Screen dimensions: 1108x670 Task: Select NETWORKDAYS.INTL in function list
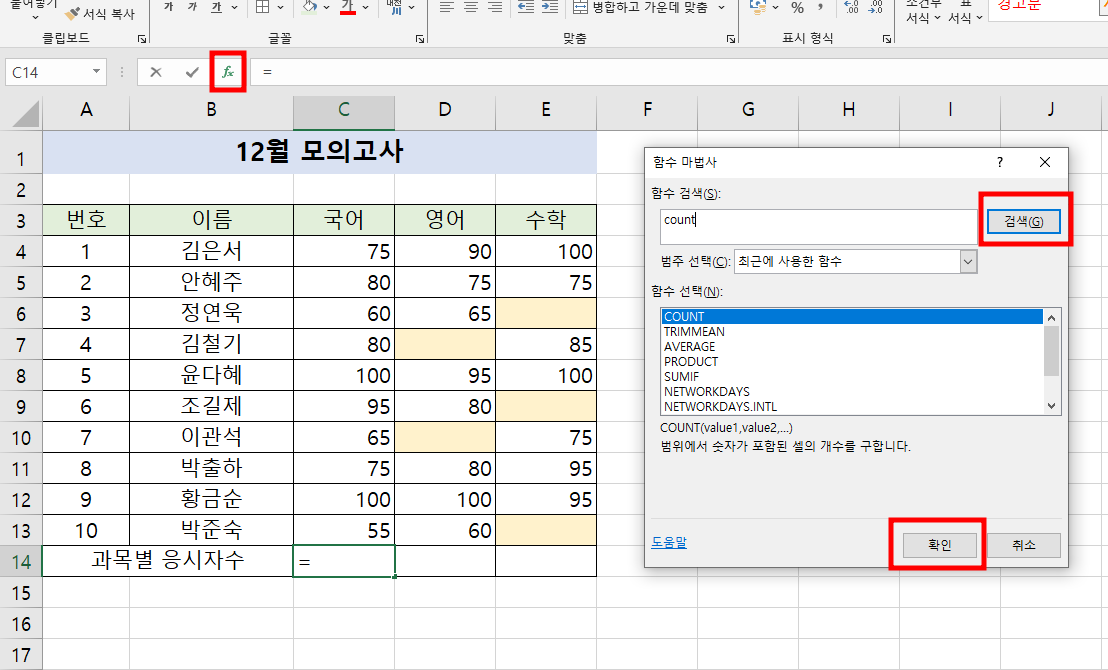coord(851,406)
